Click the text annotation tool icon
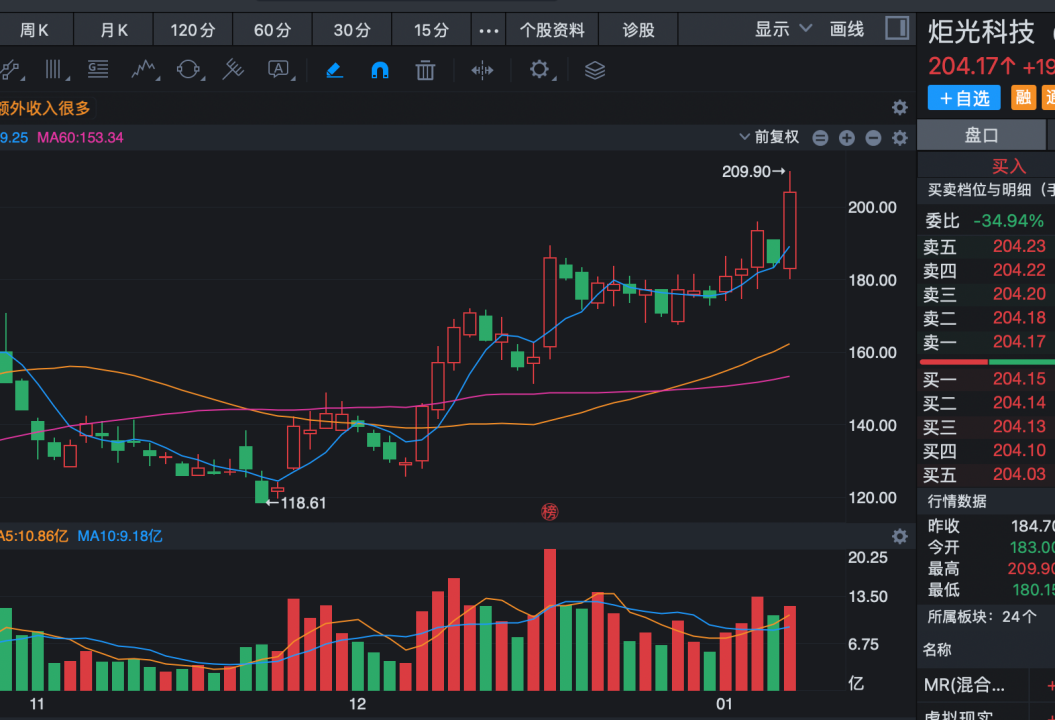This screenshot has height=720, width=1055. (x=278, y=70)
